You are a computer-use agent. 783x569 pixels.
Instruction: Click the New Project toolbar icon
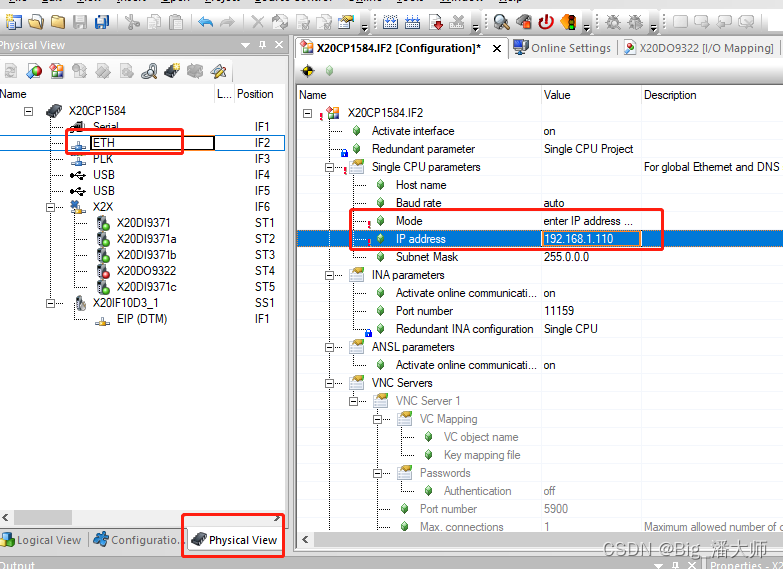[x=13, y=22]
